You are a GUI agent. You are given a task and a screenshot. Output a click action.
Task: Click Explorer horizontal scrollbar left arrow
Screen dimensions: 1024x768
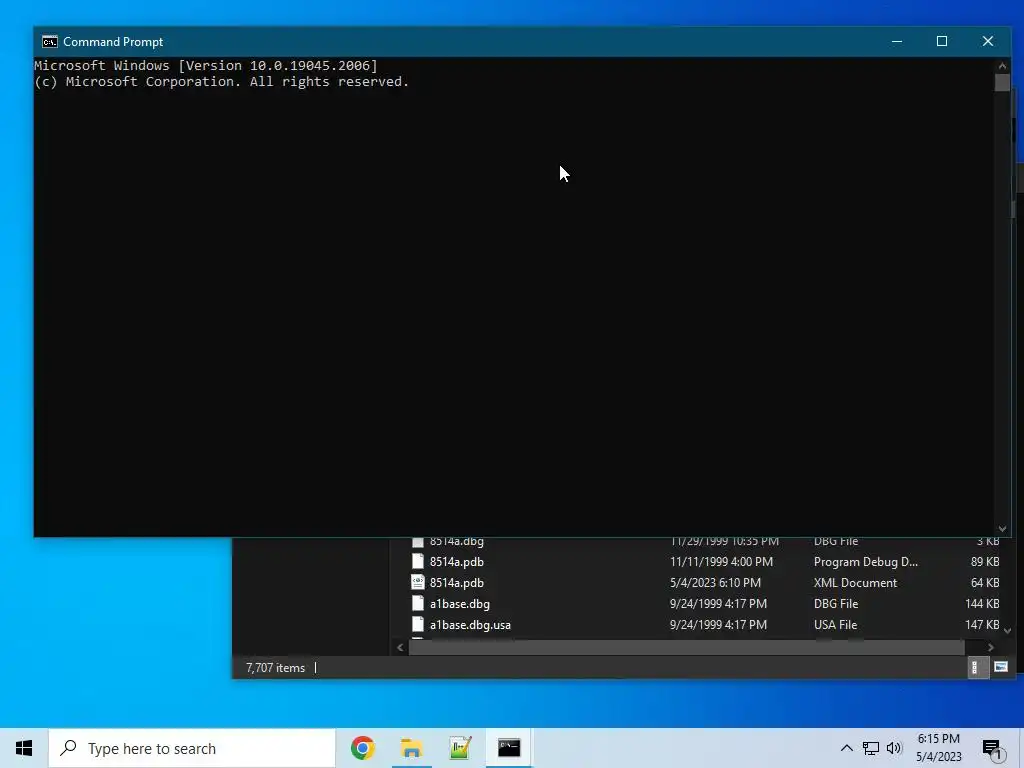tap(400, 647)
